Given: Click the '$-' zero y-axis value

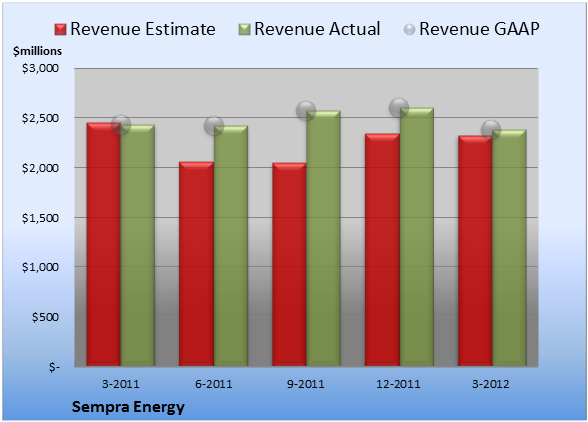Looking at the screenshot, I should coord(54,367).
